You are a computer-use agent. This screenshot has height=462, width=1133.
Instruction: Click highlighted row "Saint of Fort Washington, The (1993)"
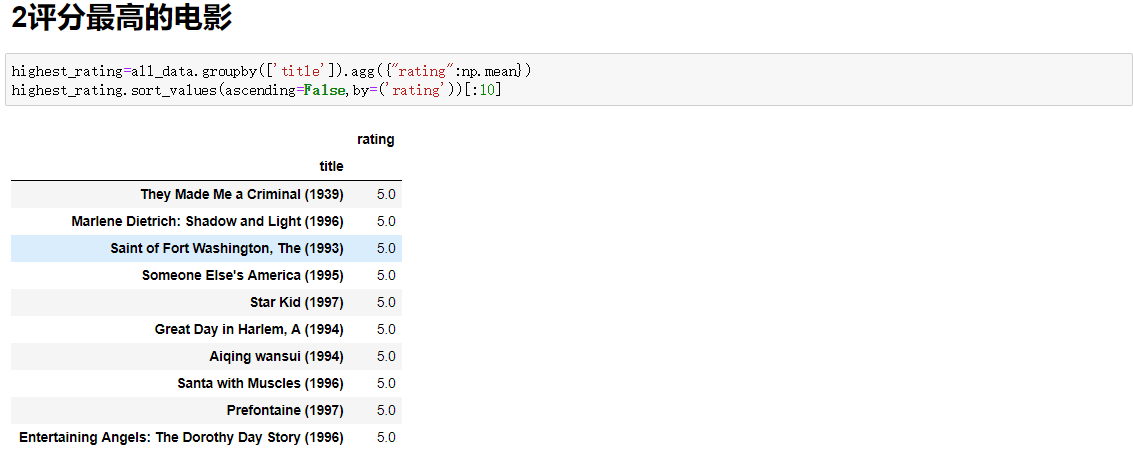coord(227,248)
